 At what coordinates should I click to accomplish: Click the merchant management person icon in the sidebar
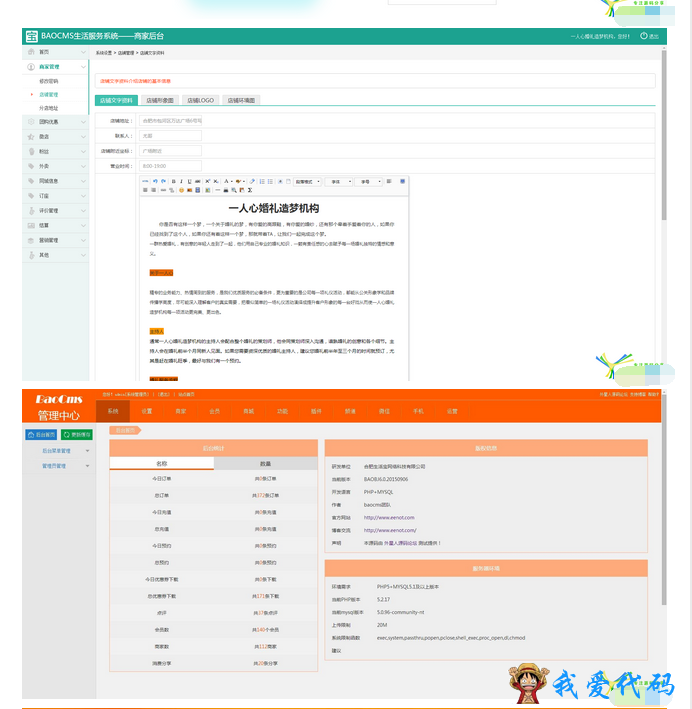31,66
